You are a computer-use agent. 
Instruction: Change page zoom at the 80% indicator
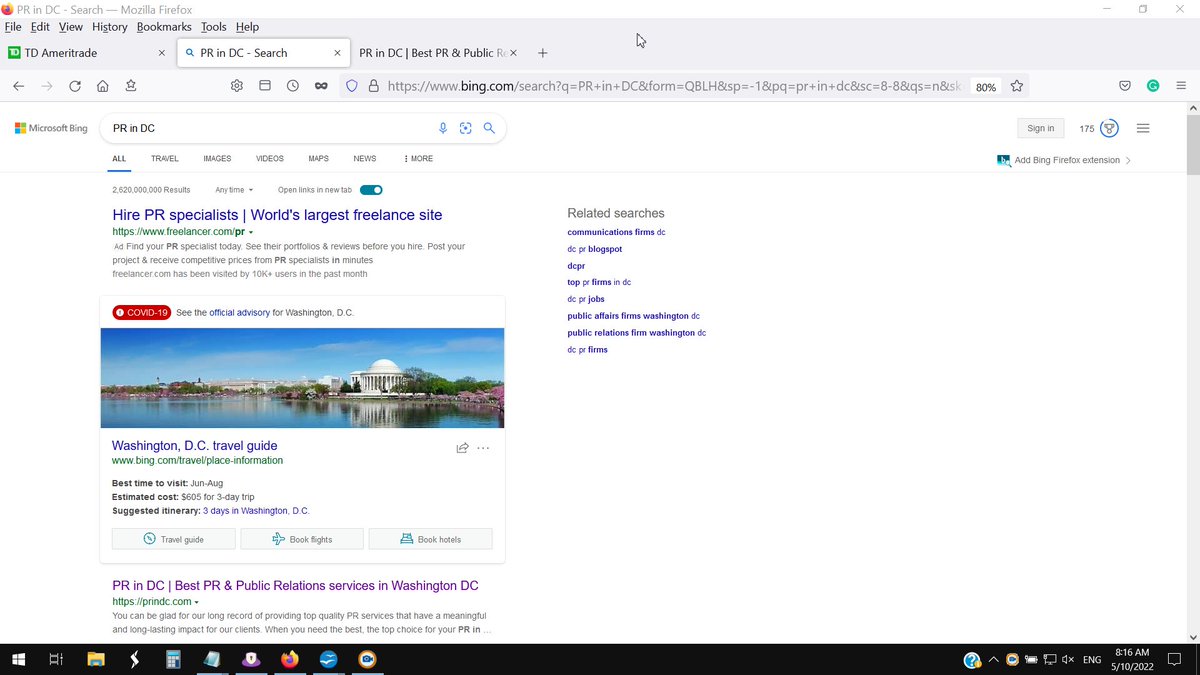pyautogui.click(x=986, y=87)
